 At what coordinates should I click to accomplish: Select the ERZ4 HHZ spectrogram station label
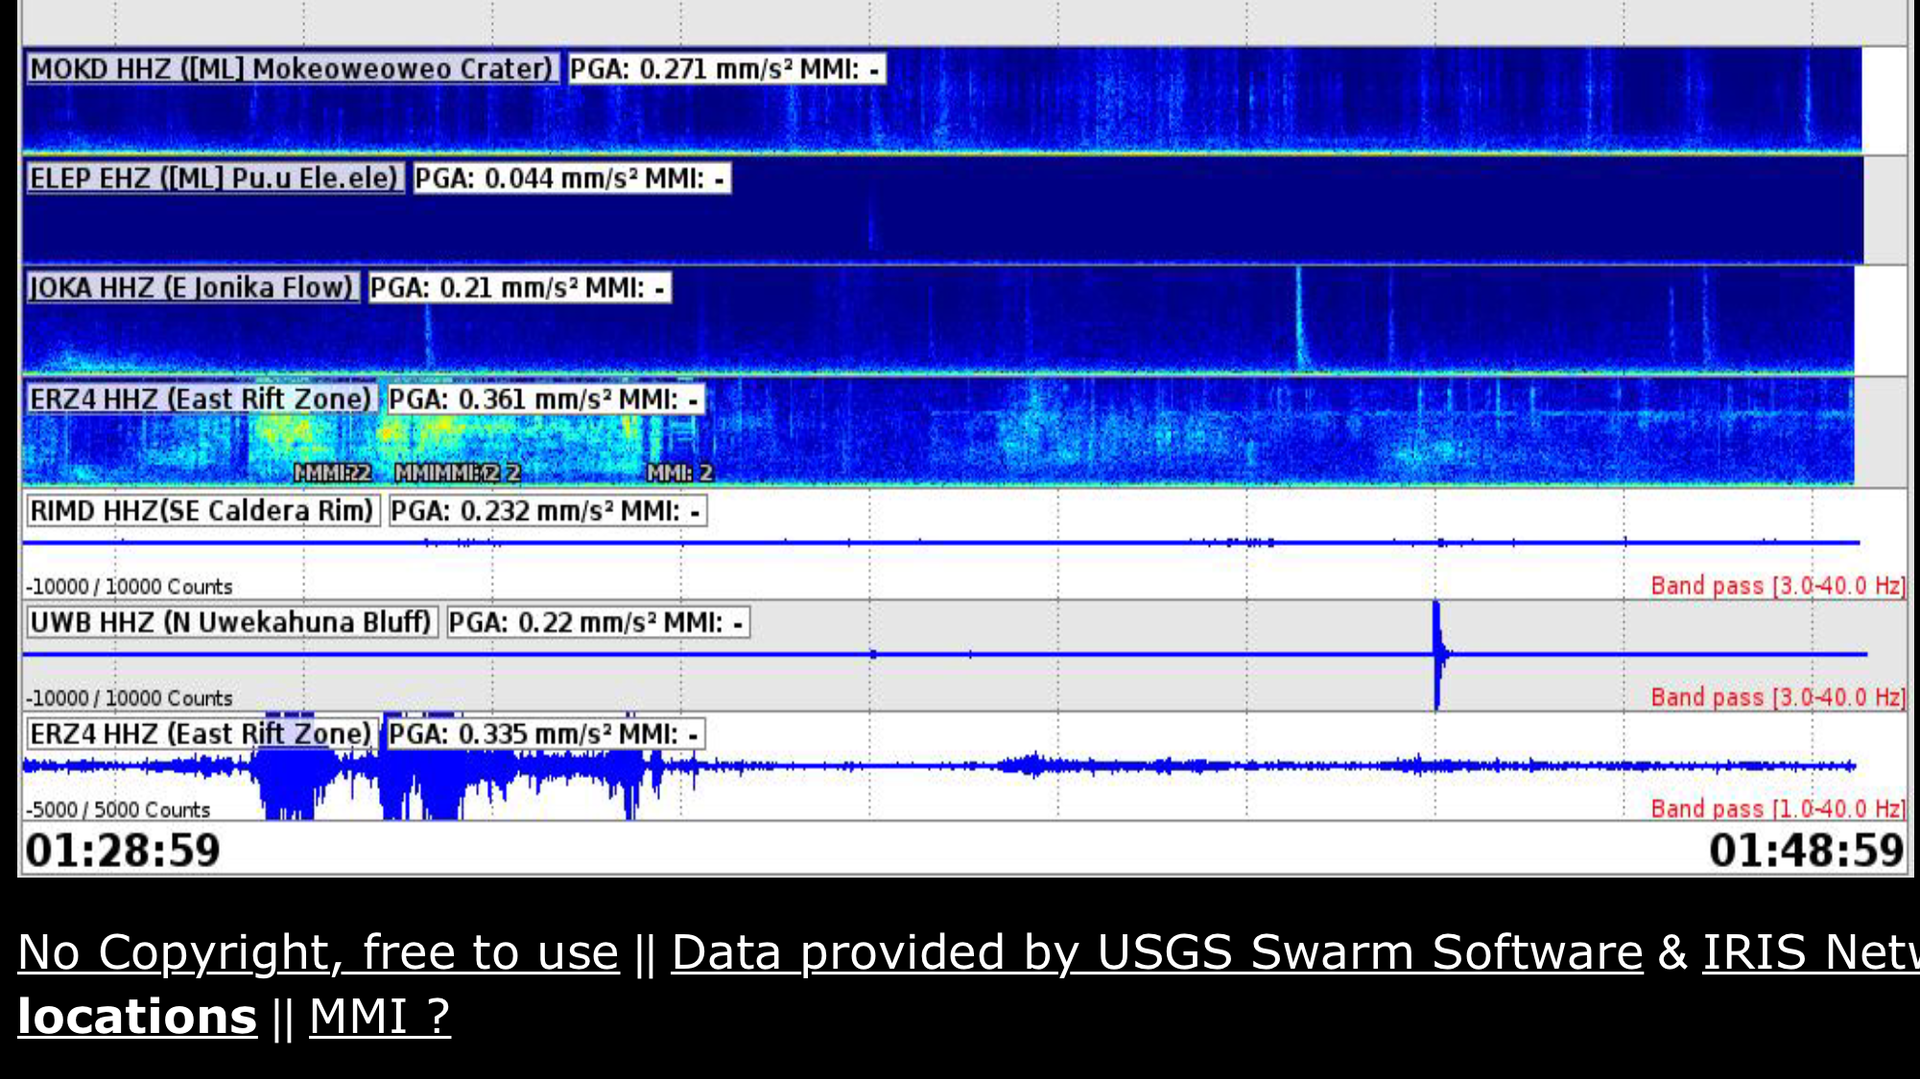click(x=201, y=399)
